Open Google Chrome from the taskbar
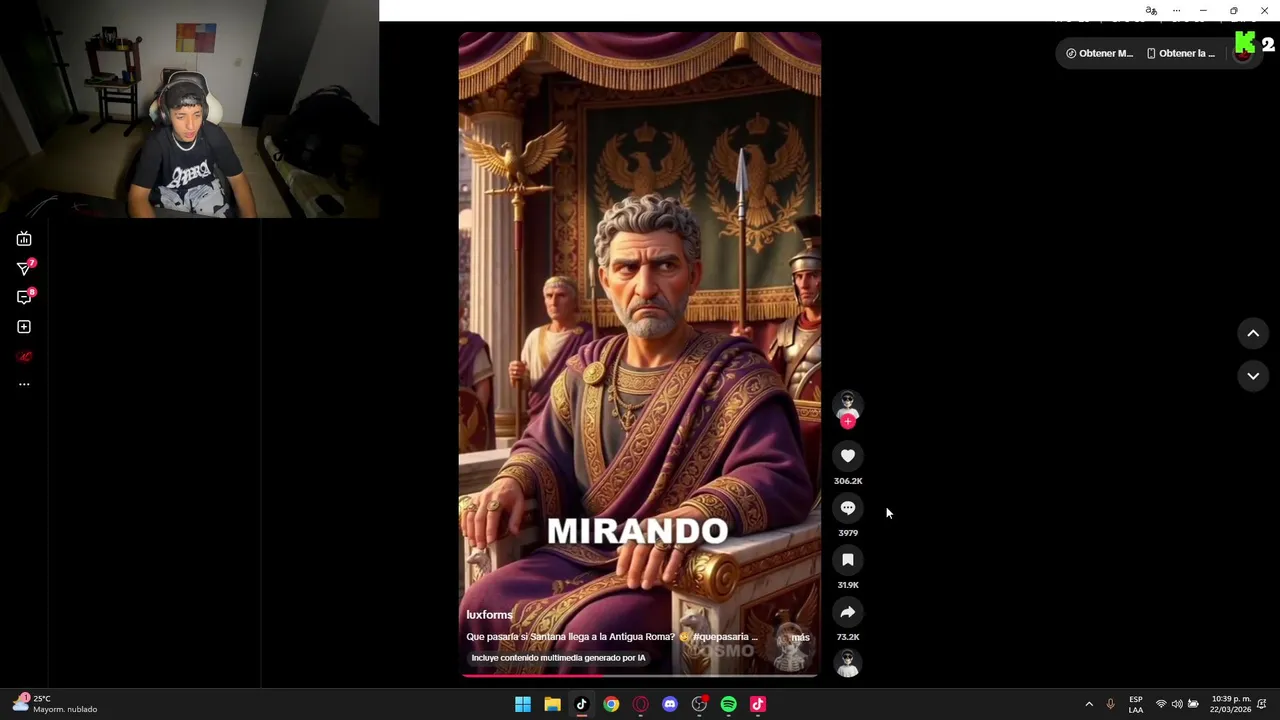Image resolution: width=1280 pixels, height=720 pixels. (611, 704)
